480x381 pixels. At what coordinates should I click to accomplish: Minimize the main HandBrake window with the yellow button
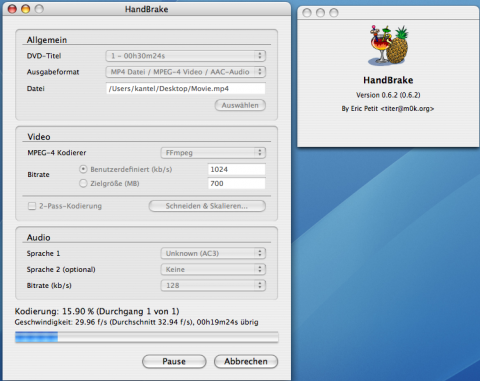pyautogui.click(x=26, y=9)
